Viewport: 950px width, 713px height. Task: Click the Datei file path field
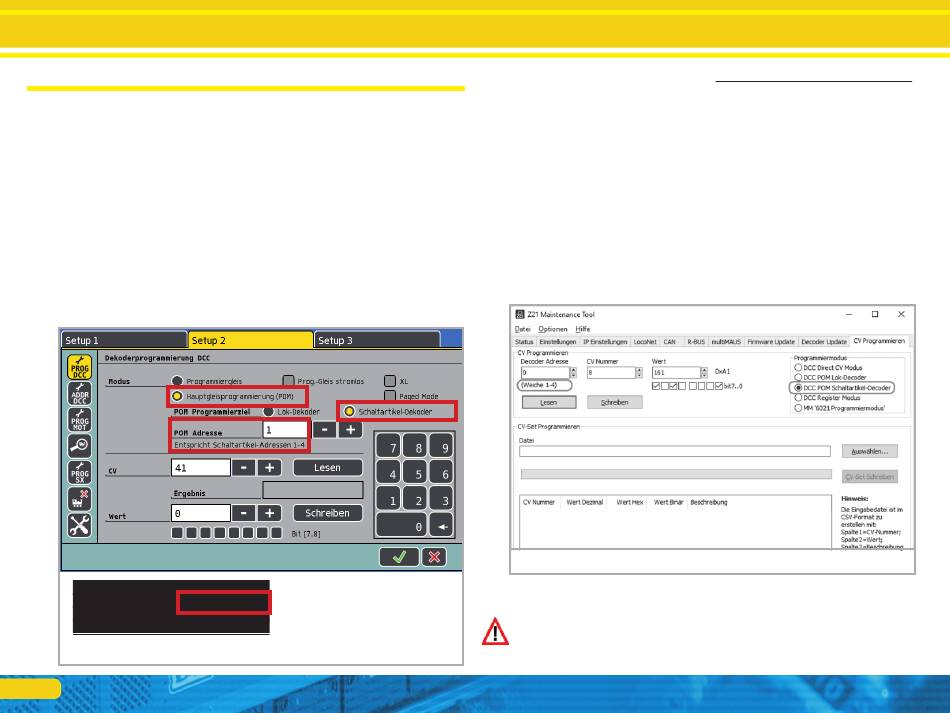click(x=675, y=451)
